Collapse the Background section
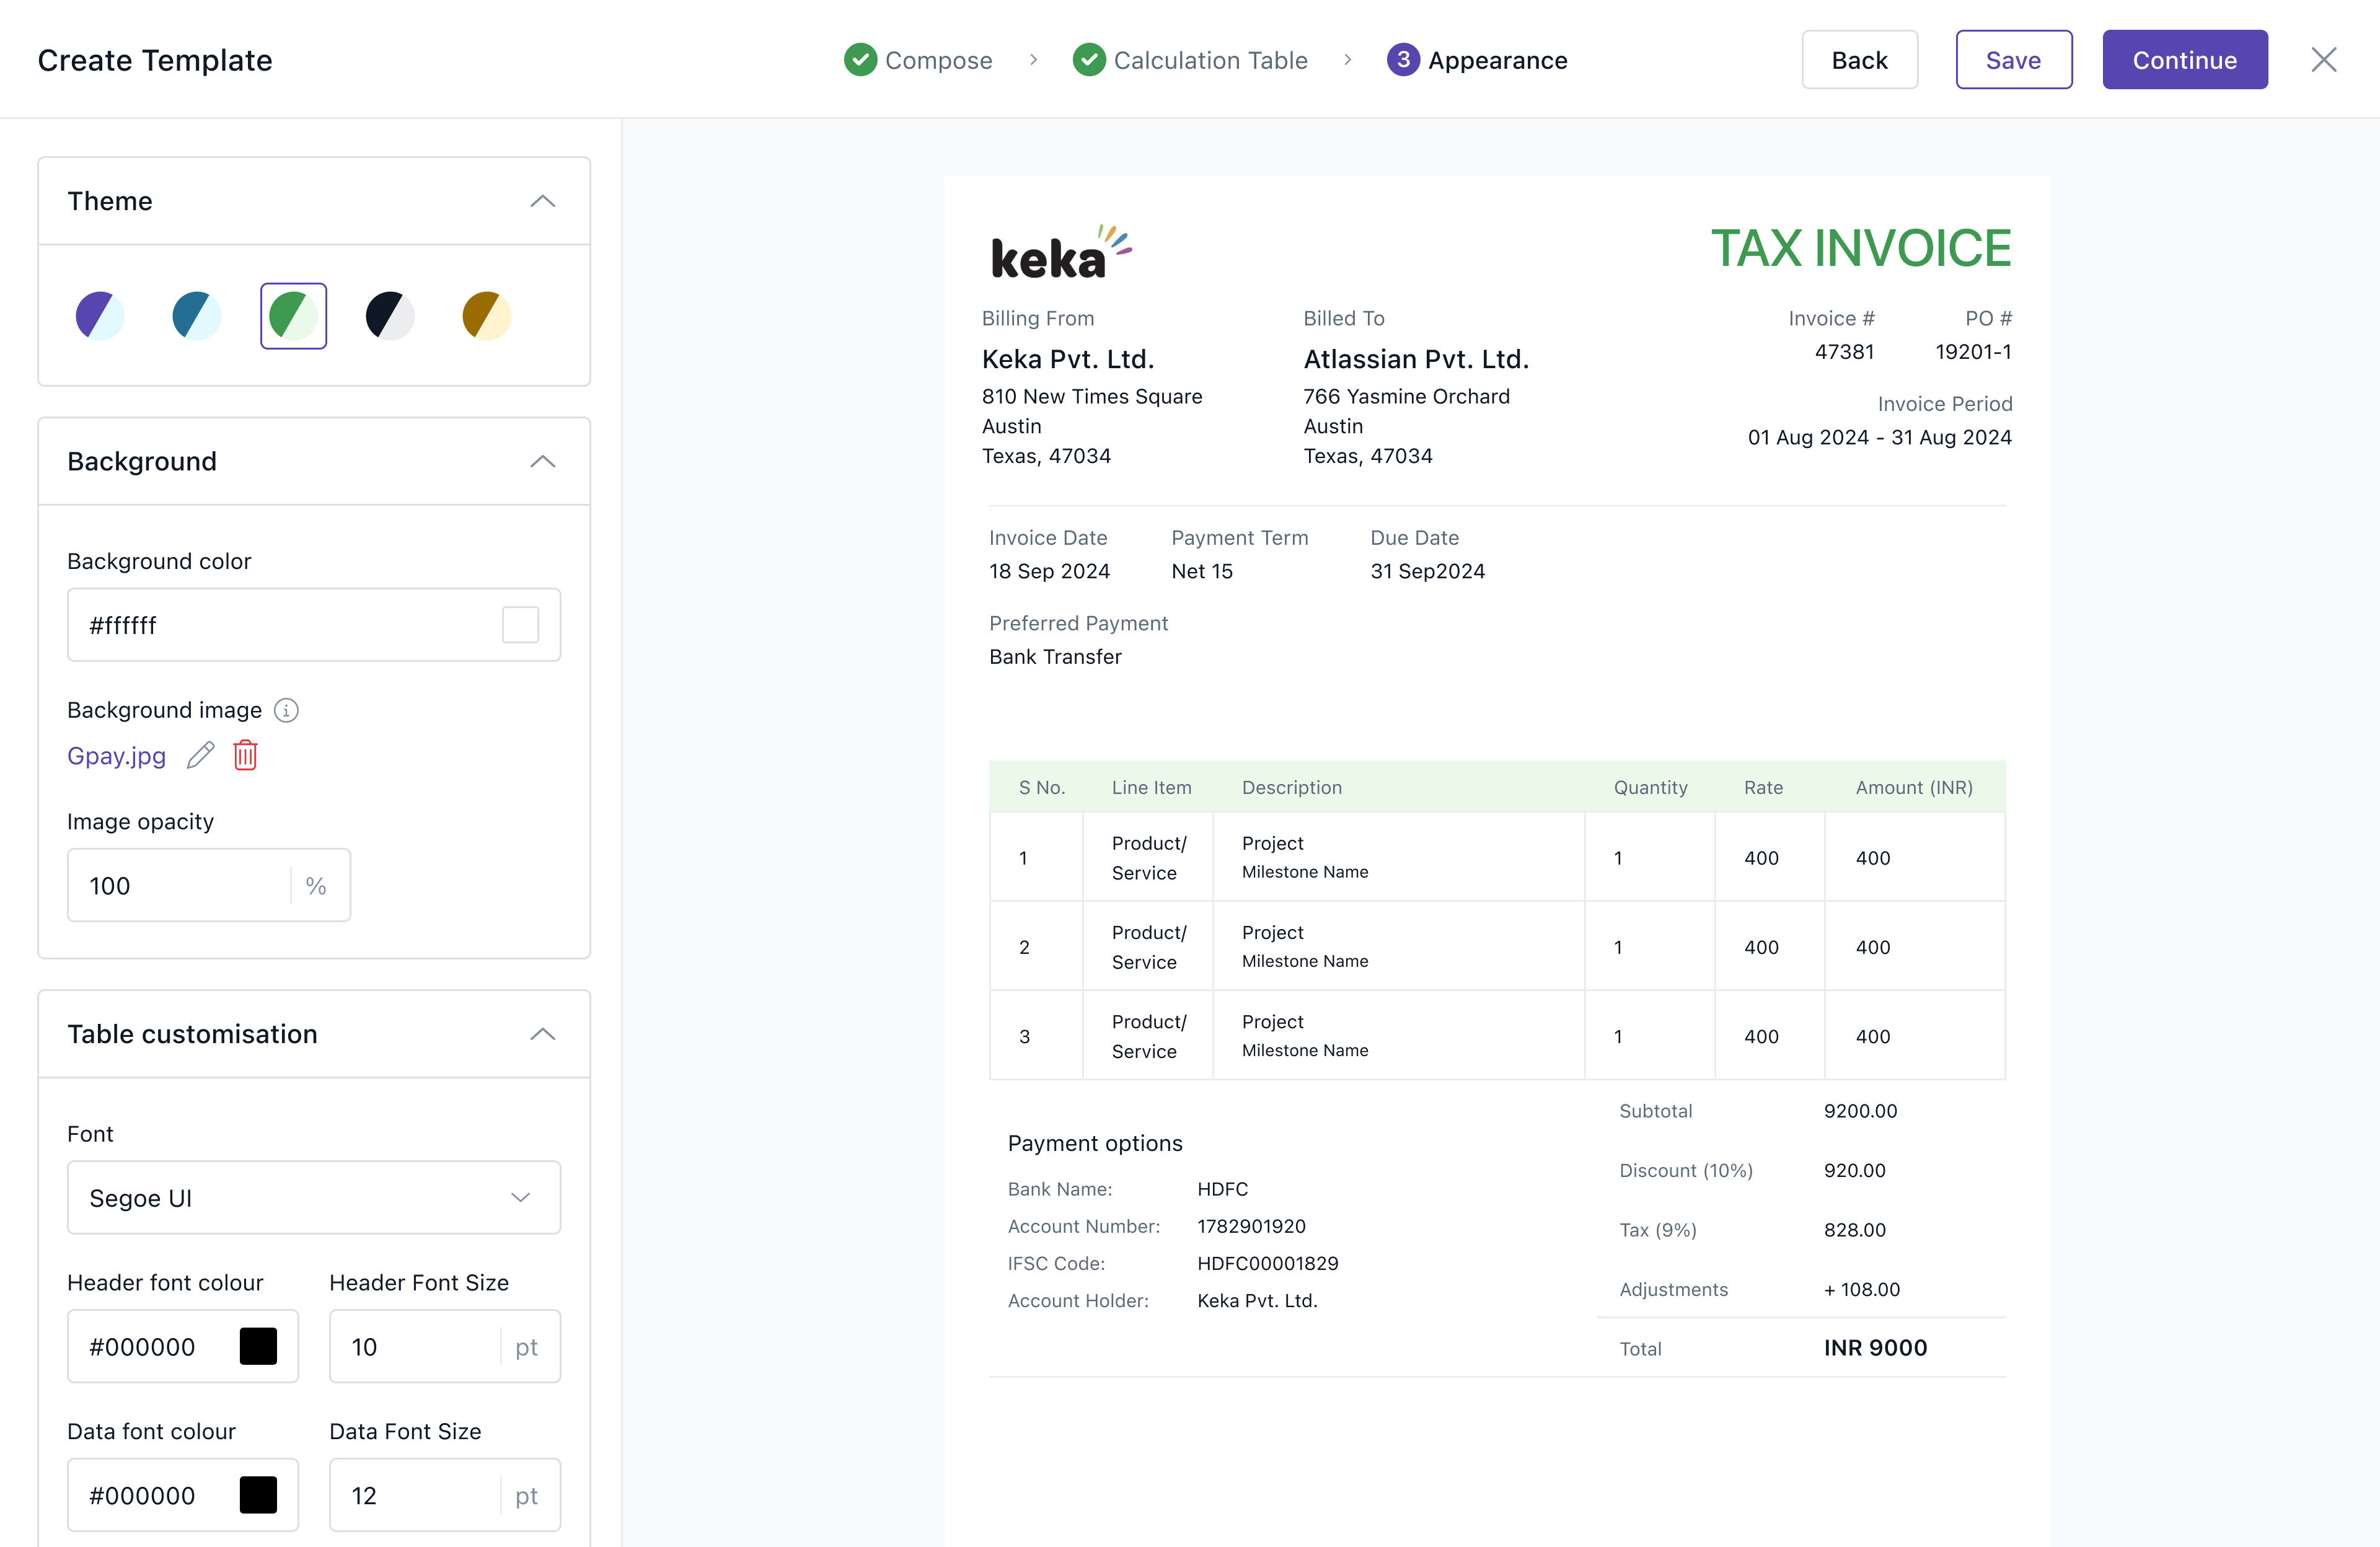The image size is (2380, 1547). click(x=543, y=461)
